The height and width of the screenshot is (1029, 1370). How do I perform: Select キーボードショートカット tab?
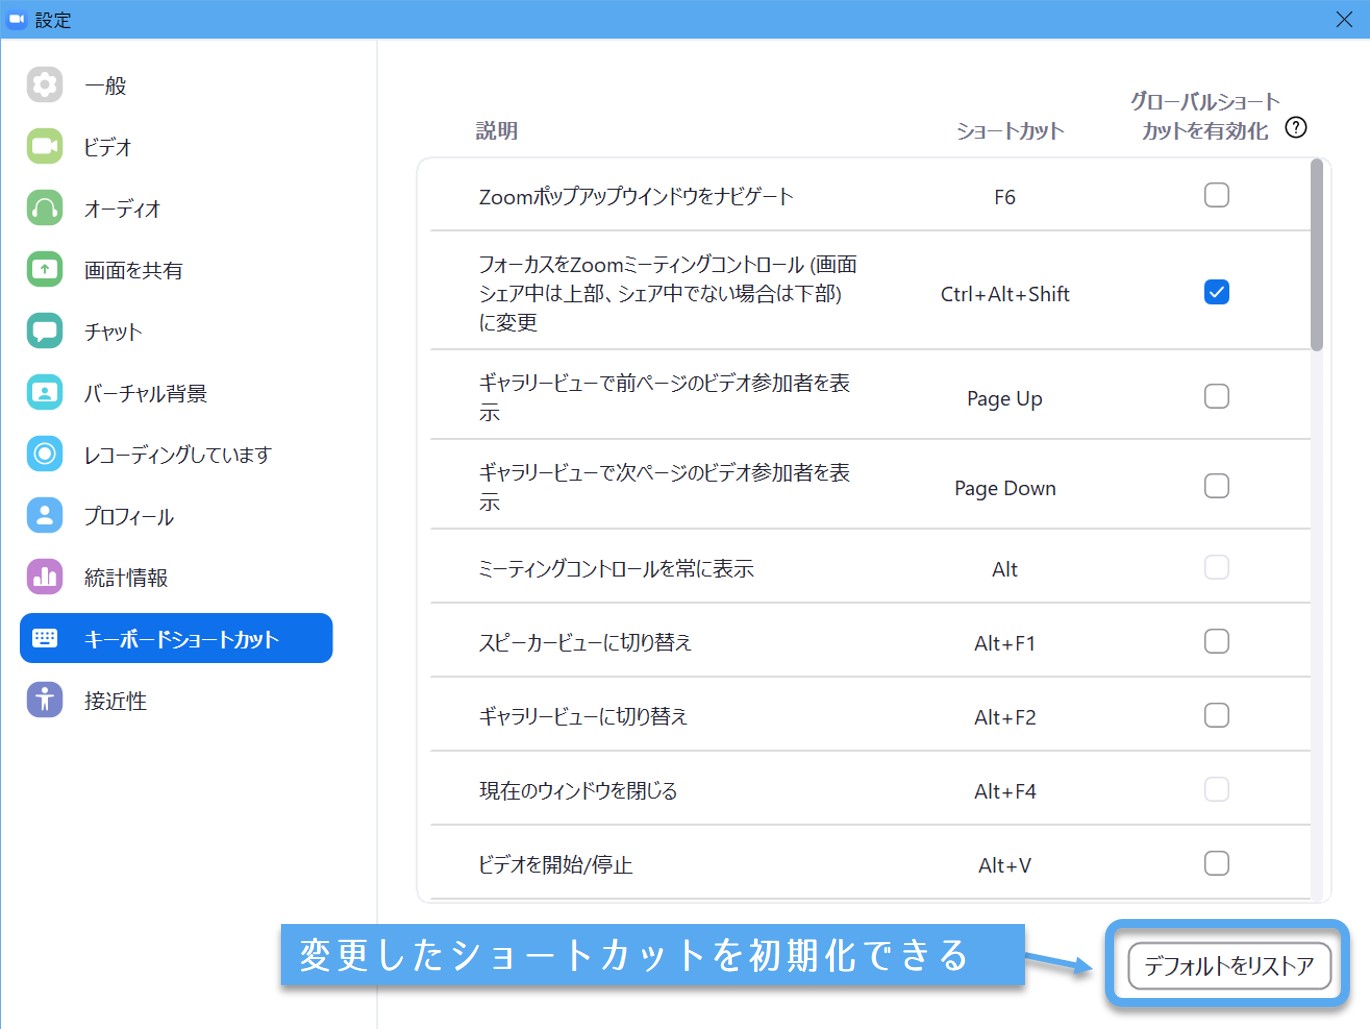pos(176,638)
